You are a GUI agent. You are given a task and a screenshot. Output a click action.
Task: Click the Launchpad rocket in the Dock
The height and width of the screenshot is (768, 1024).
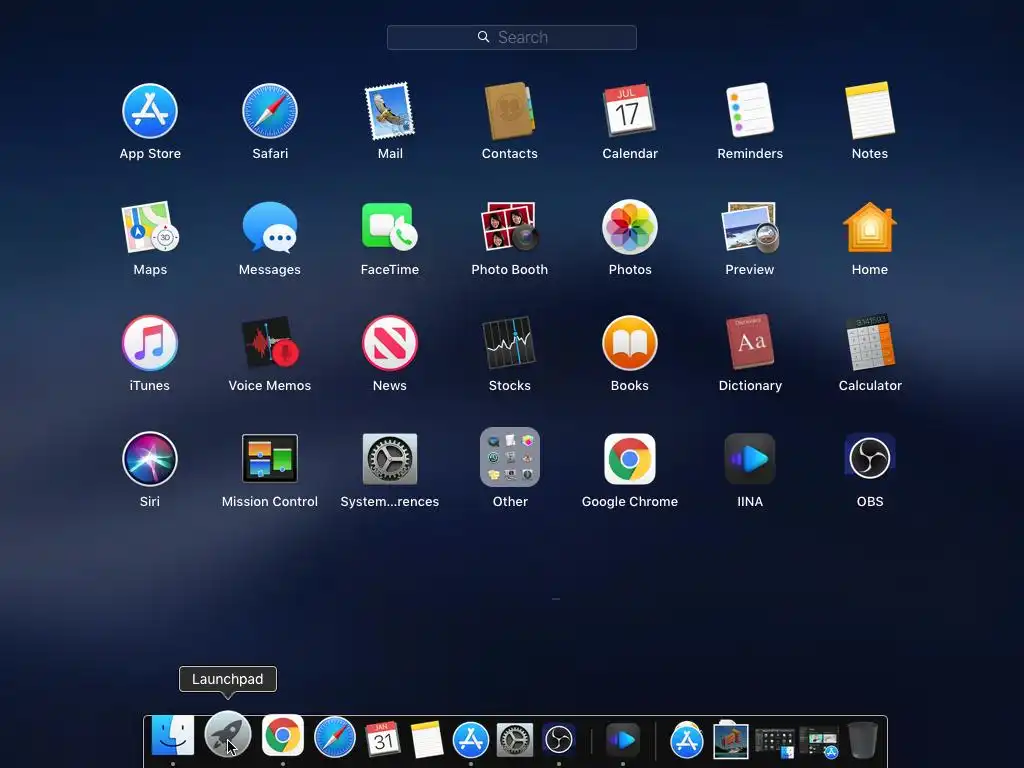pos(227,735)
